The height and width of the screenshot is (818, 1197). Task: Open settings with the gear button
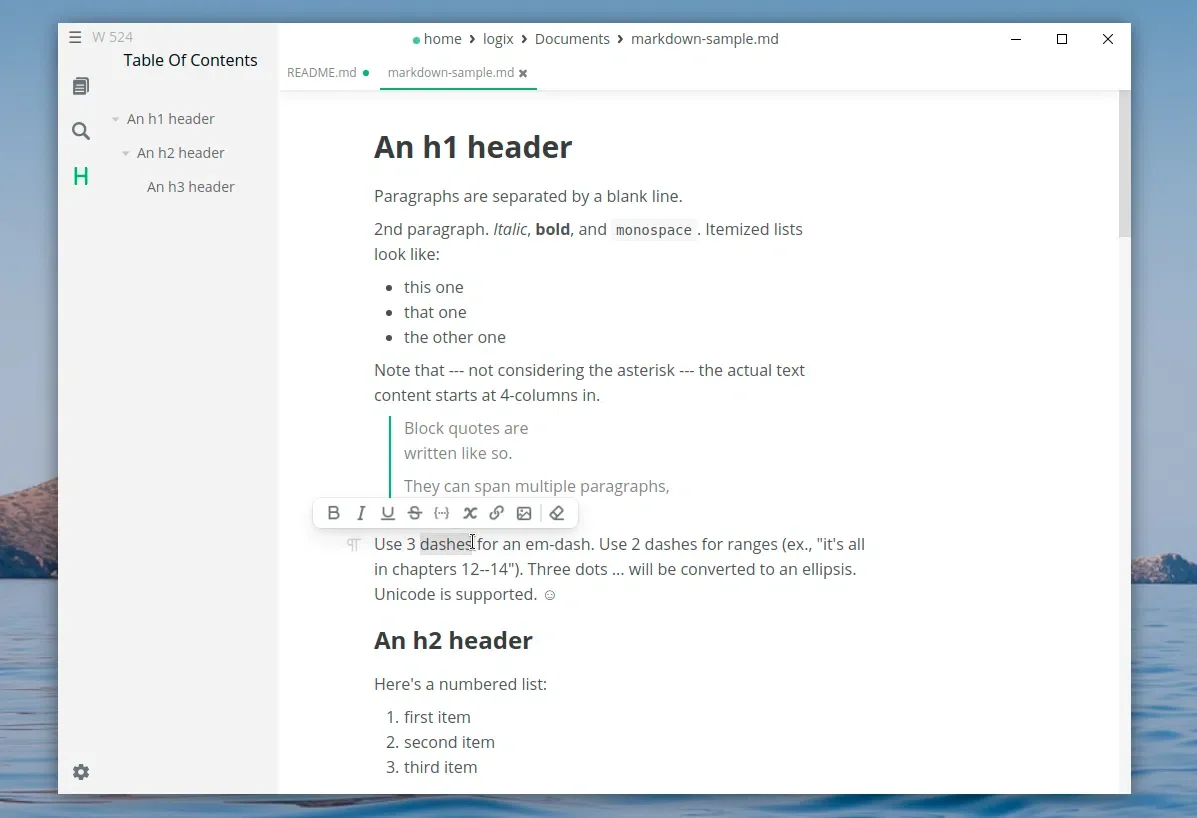point(80,771)
